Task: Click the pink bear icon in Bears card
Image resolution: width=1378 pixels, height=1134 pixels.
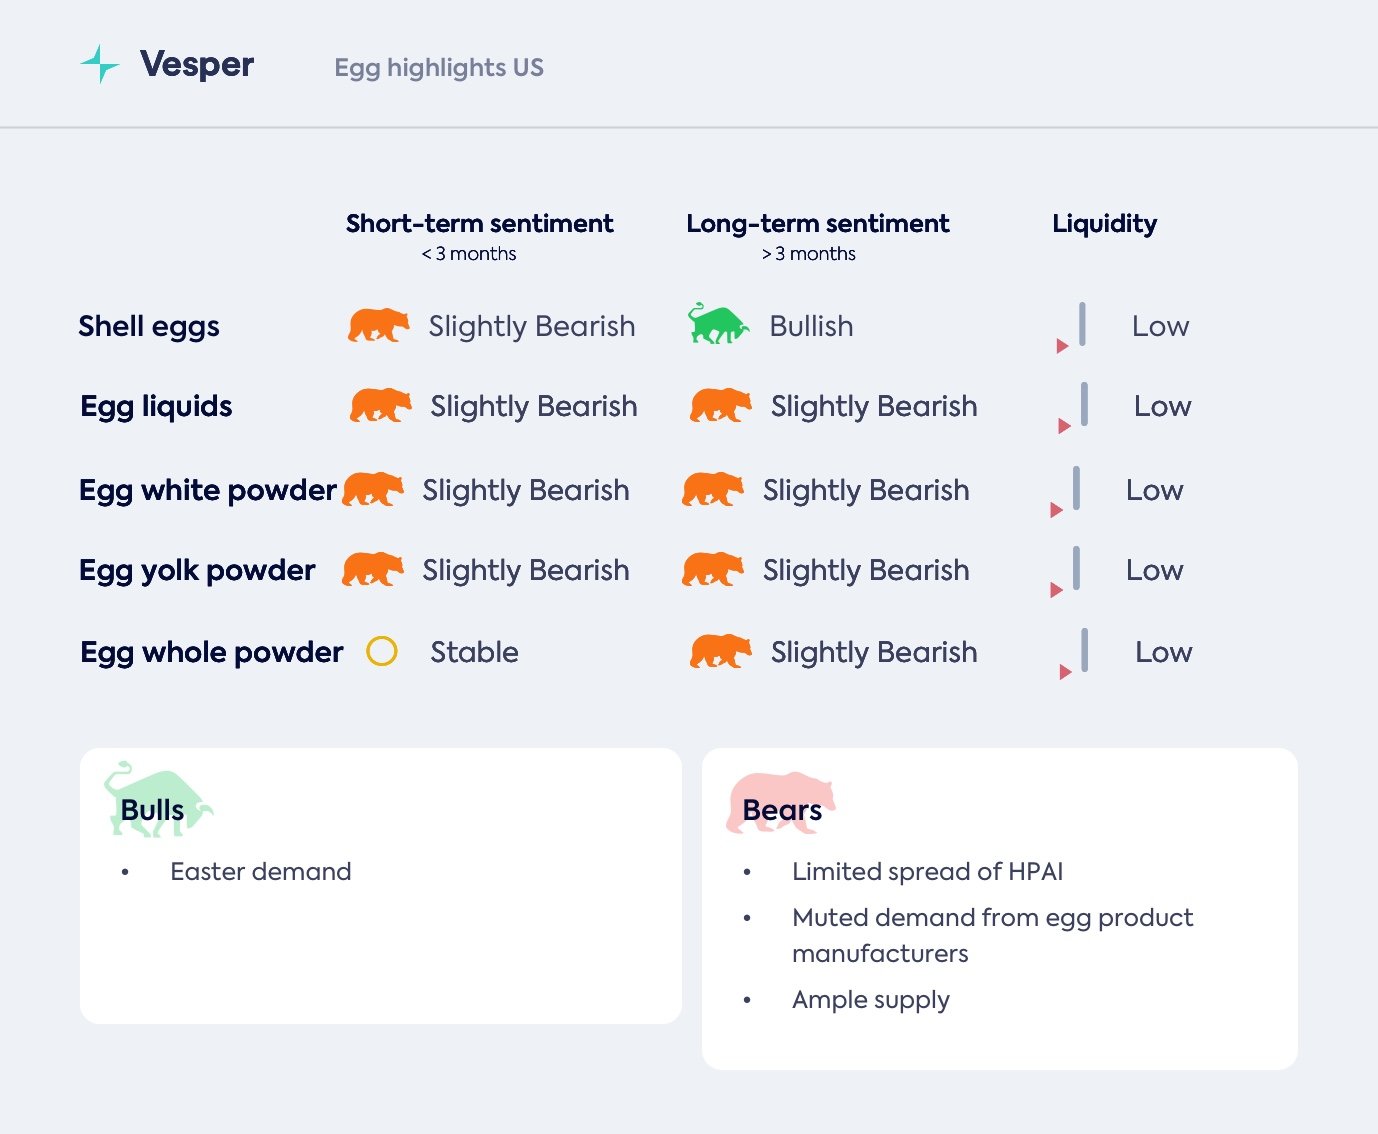Action: 781,801
